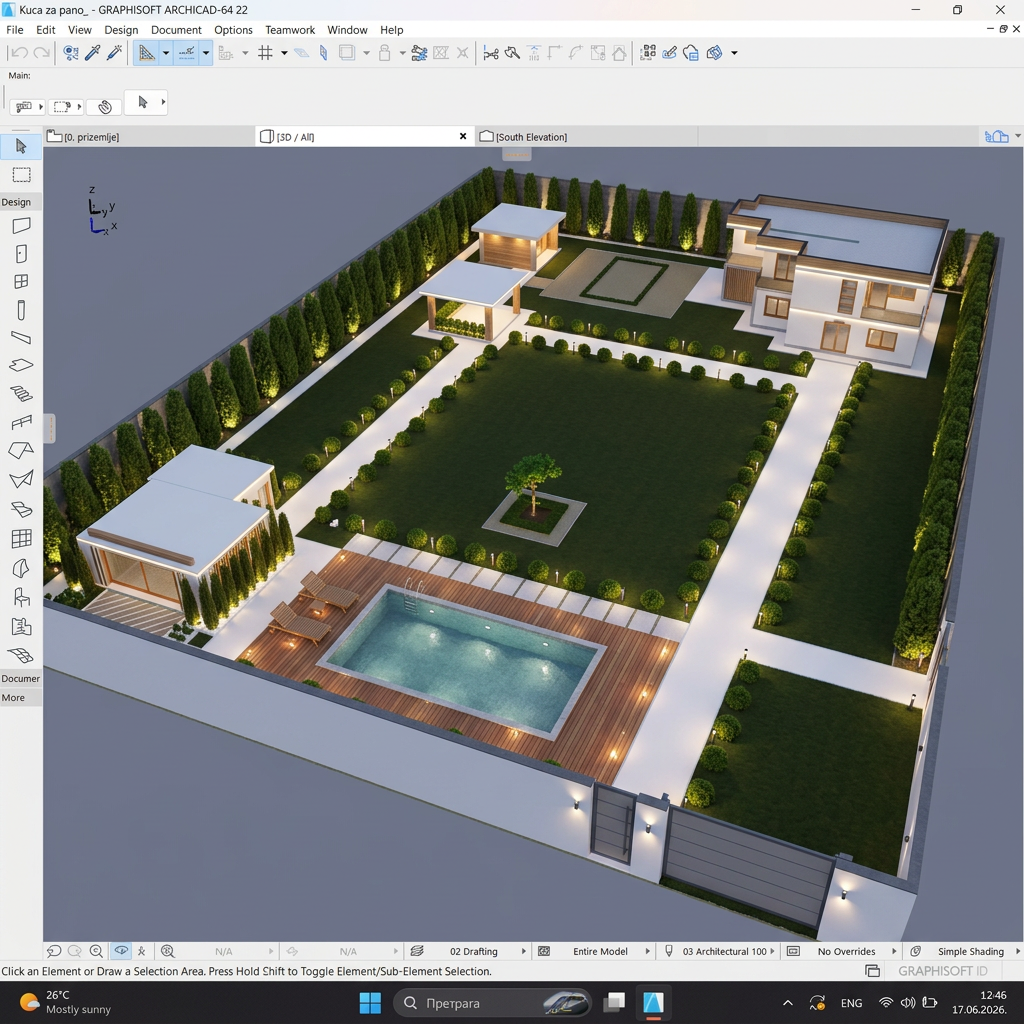The height and width of the screenshot is (1024, 1024).
Task: Expand the Arrow tool flyout in Main bar
Action: point(163,102)
